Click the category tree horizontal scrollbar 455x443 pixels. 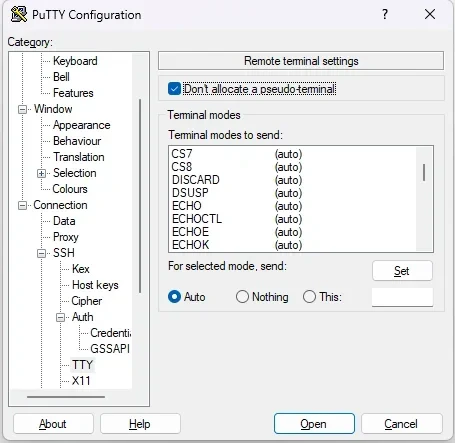click(66, 397)
